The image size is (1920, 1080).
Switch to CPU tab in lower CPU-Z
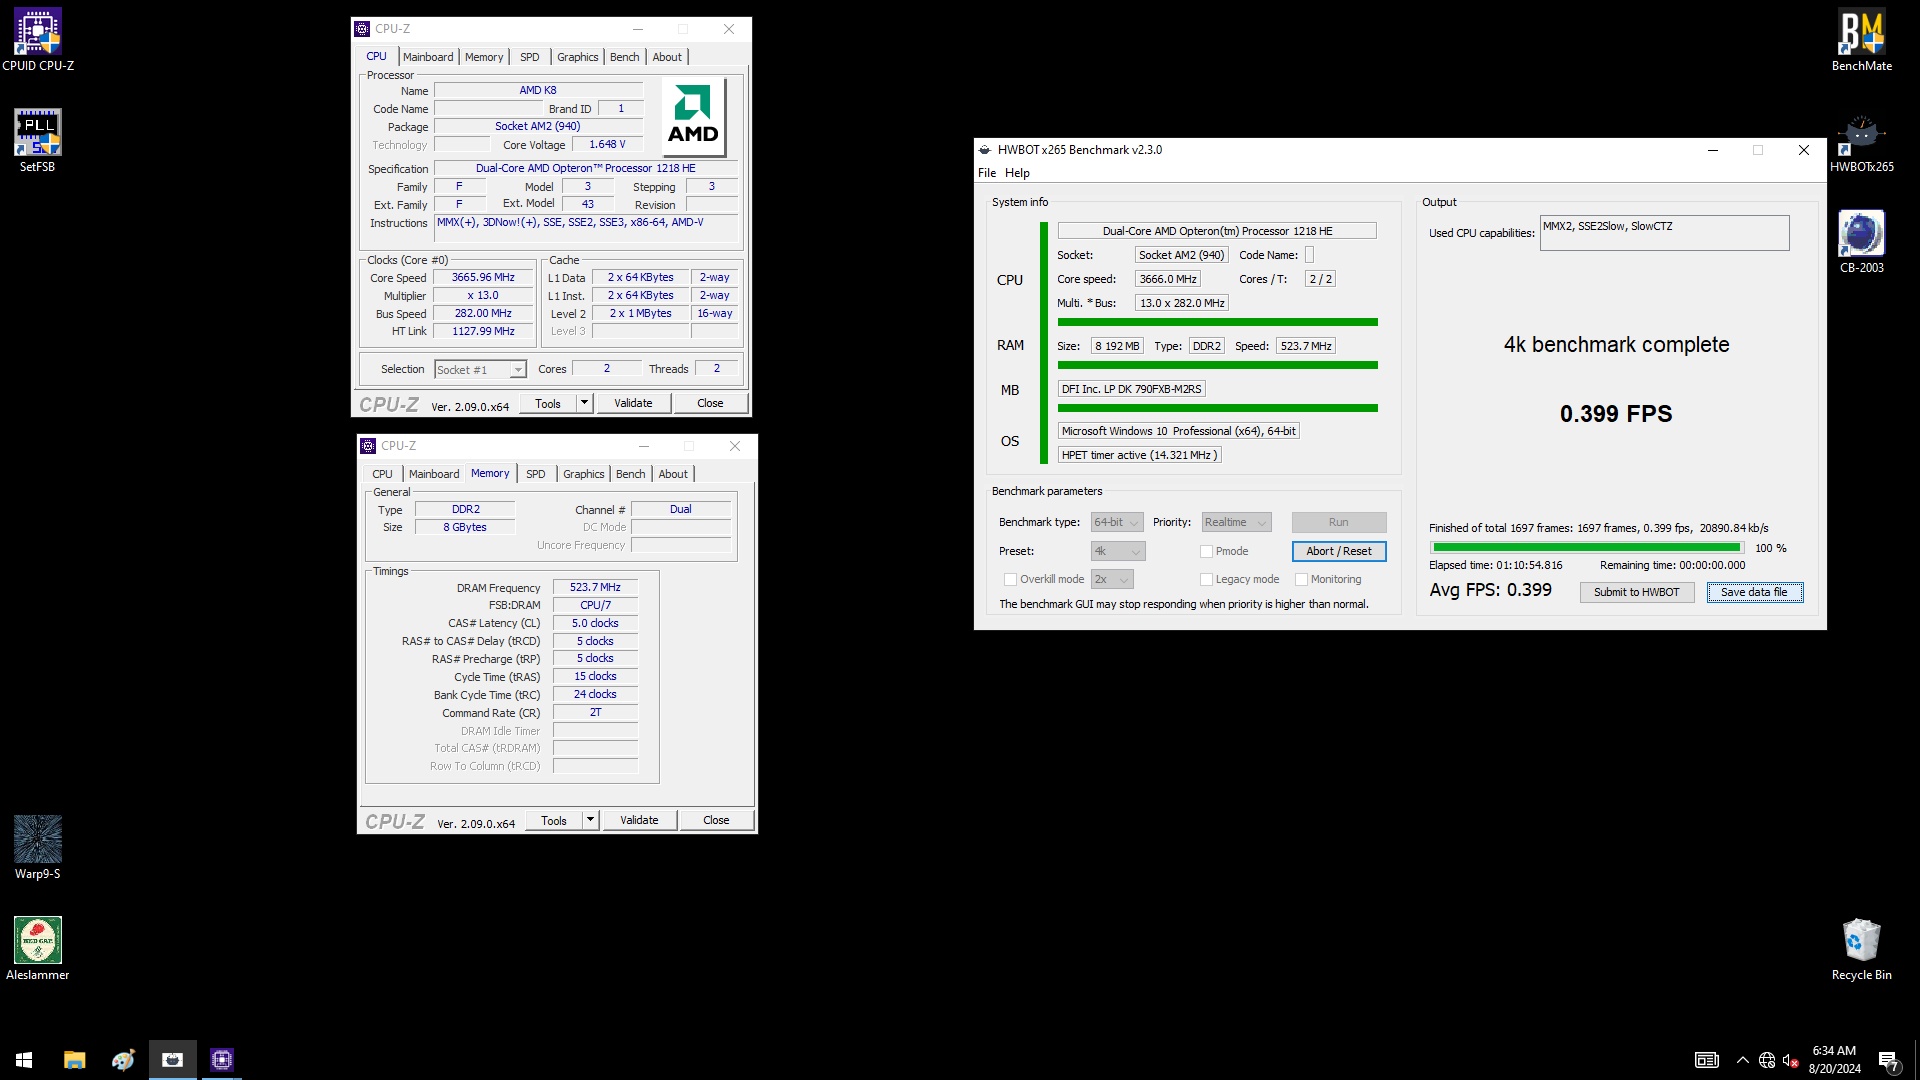pos(383,474)
